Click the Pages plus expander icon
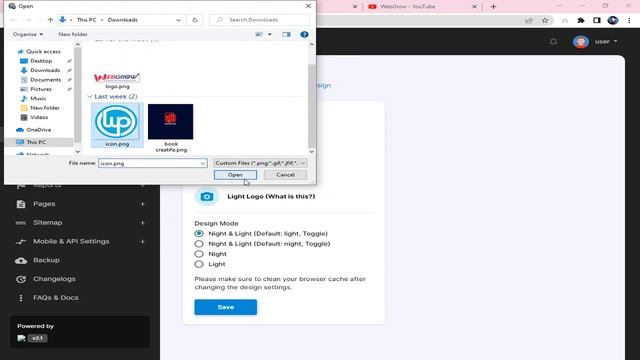Image resolution: width=640 pixels, height=360 pixels. tap(142, 204)
